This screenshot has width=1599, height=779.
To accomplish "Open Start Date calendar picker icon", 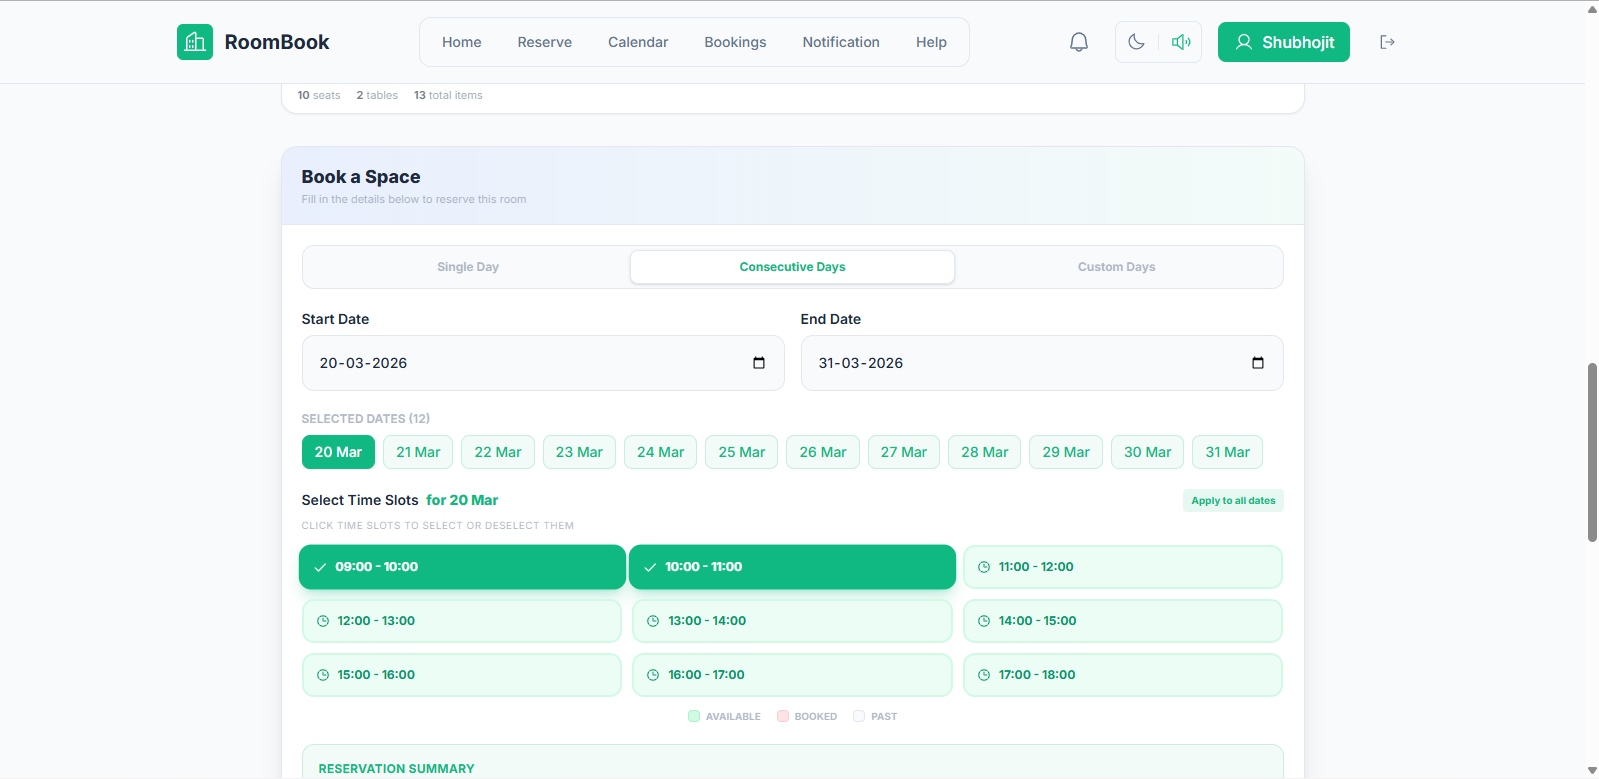I will (x=759, y=363).
